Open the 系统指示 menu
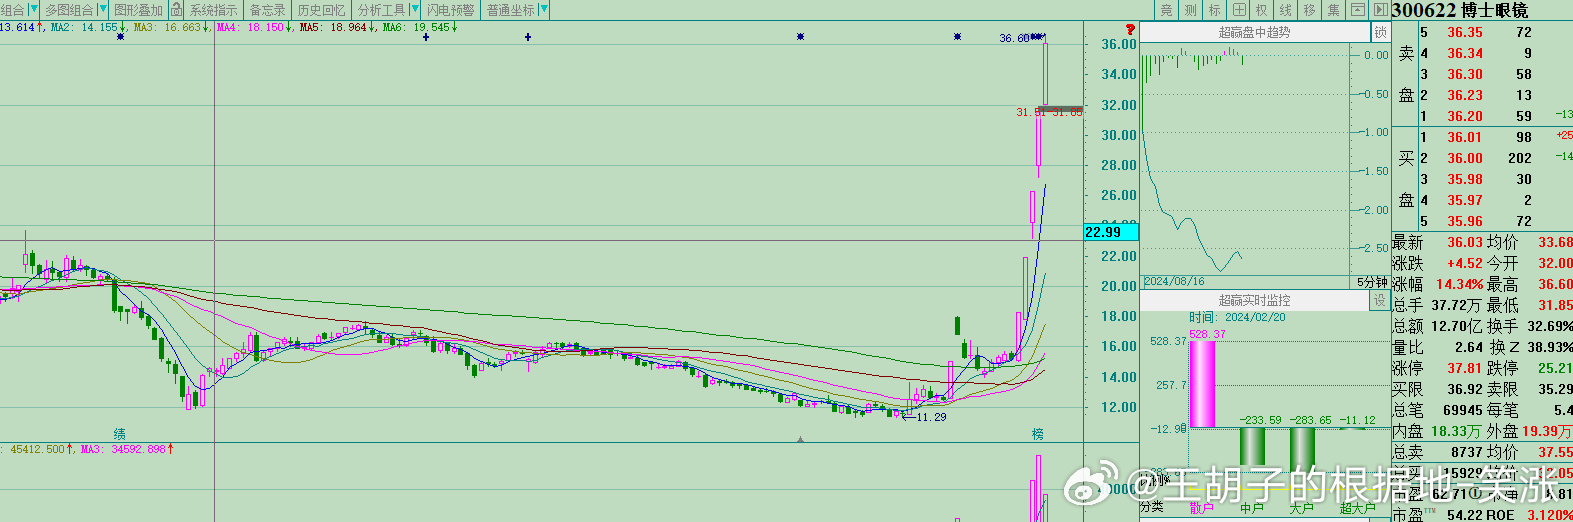Screen dimensions: 1573x522 [214, 10]
